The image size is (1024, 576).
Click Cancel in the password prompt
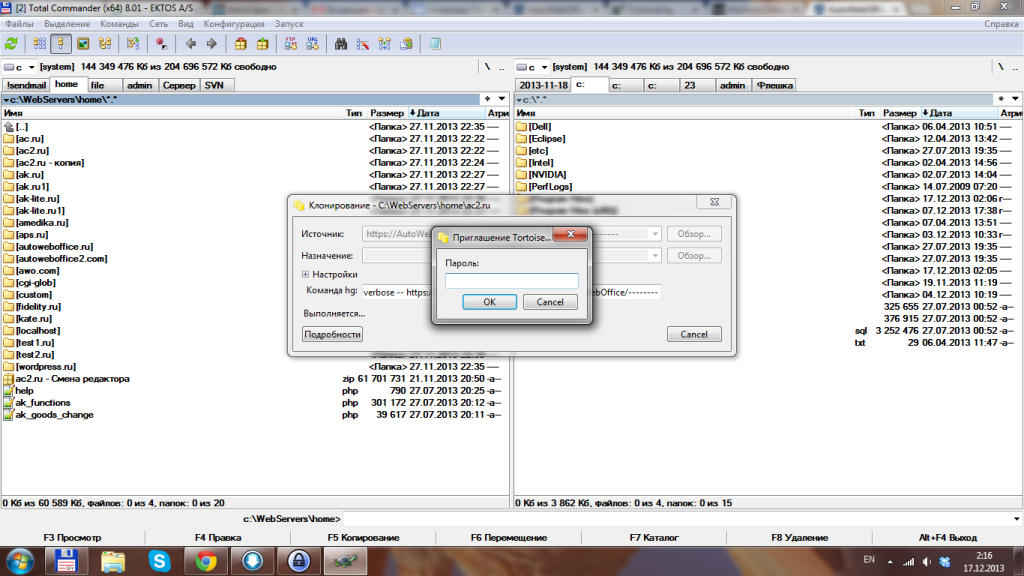pyautogui.click(x=550, y=302)
